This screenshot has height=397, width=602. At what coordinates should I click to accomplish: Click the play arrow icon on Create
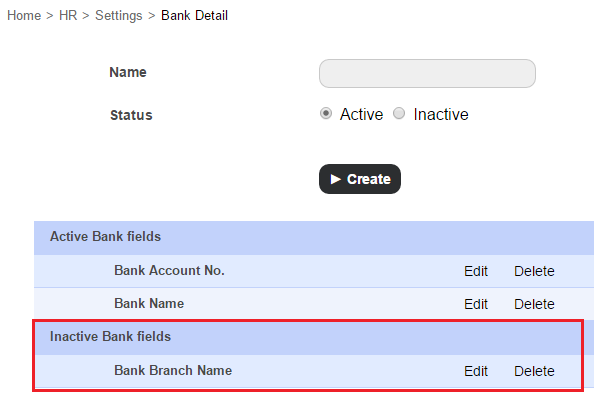pos(336,179)
